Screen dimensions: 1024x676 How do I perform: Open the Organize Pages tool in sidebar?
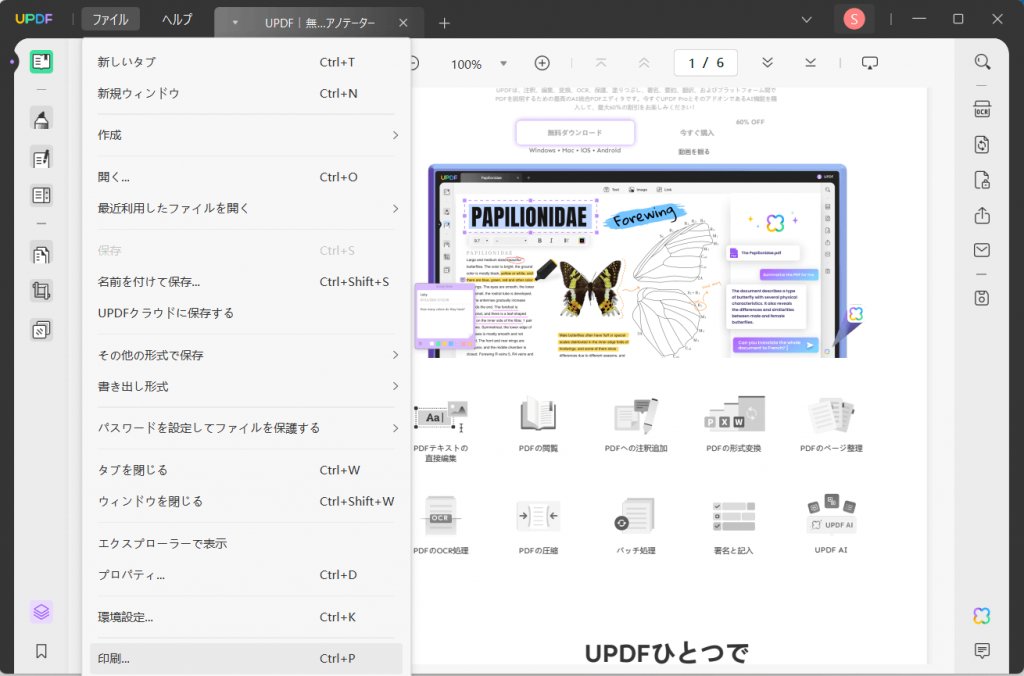pos(41,253)
